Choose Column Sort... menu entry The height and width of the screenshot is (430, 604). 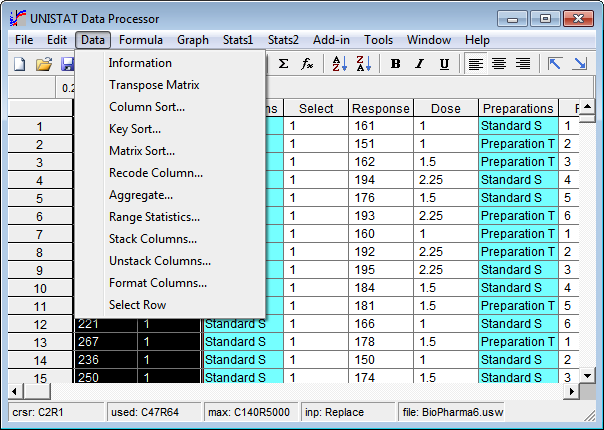click(x=170, y=107)
